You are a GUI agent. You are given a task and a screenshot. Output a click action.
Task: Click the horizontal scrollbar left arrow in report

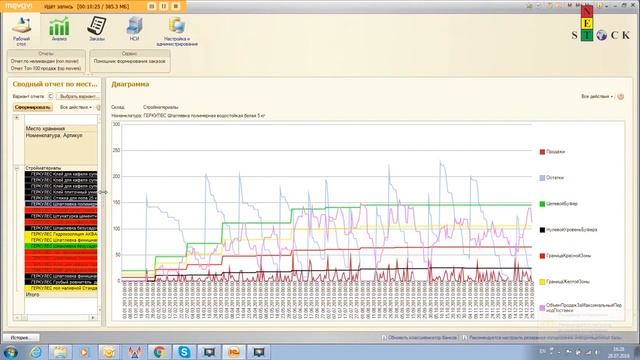point(17,318)
